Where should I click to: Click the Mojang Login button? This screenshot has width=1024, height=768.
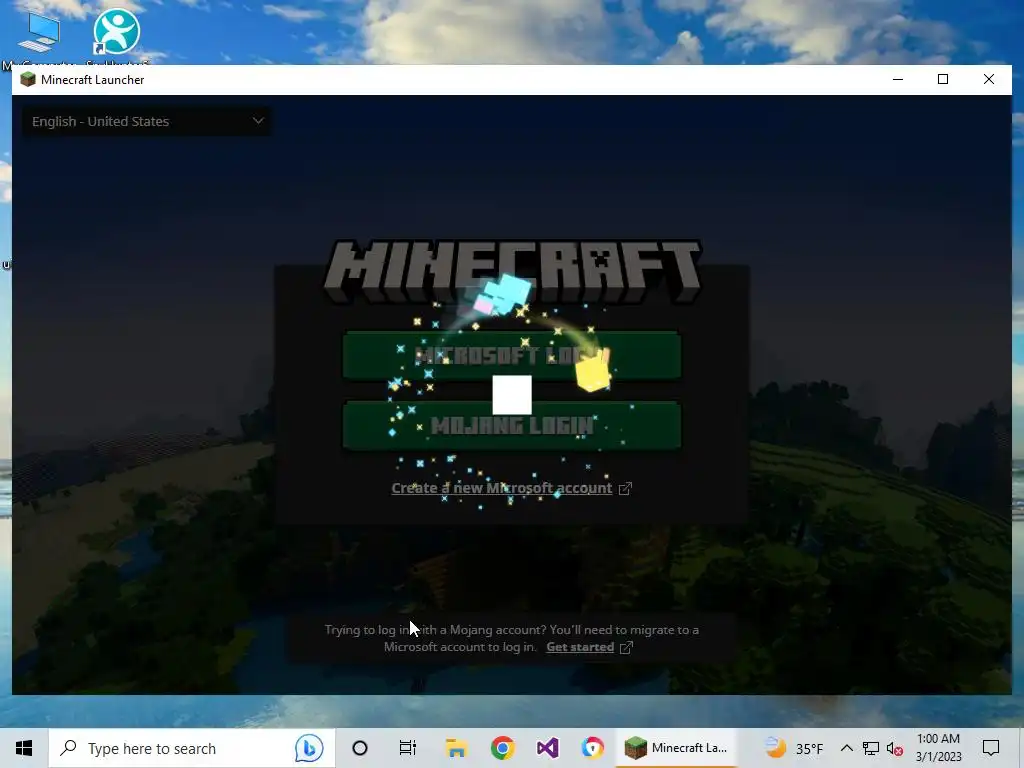[x=512, y=426]
